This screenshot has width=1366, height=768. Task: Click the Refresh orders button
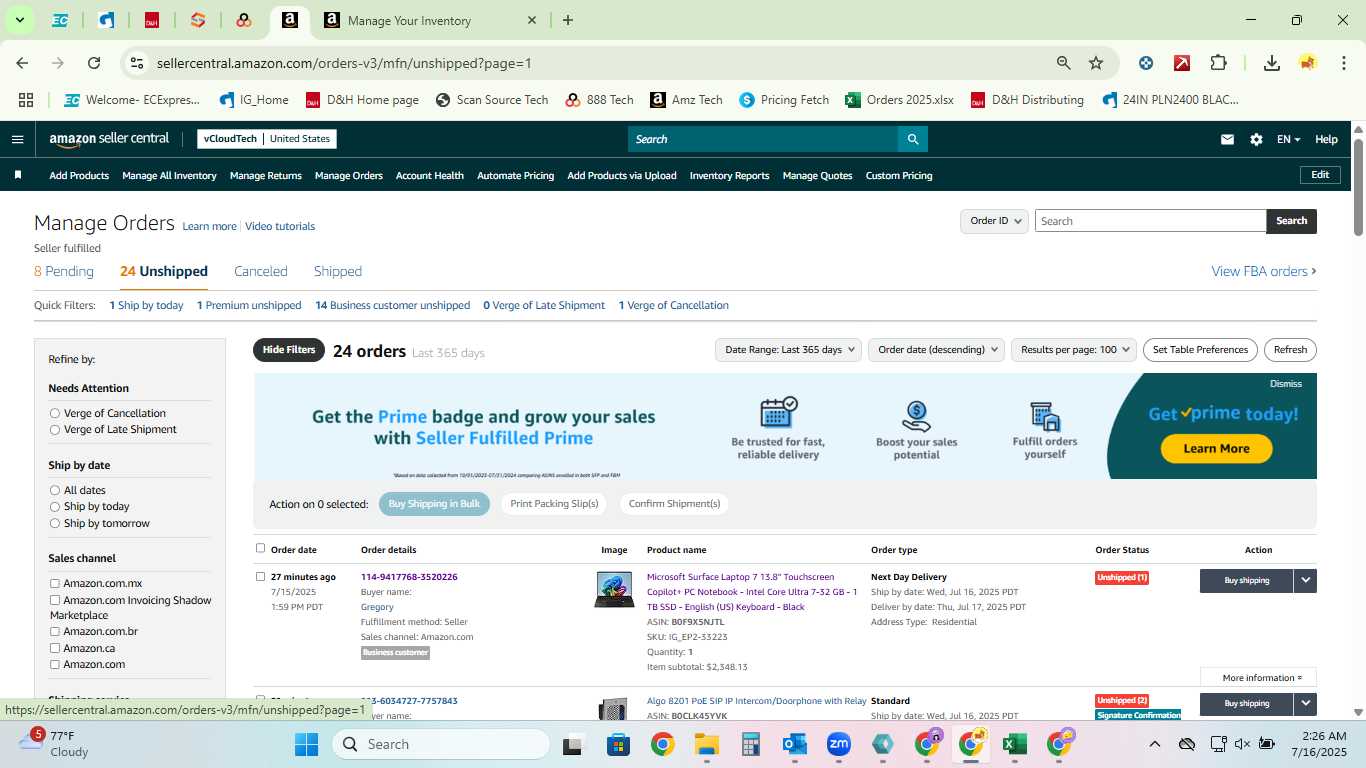[x=1290, y=350]
